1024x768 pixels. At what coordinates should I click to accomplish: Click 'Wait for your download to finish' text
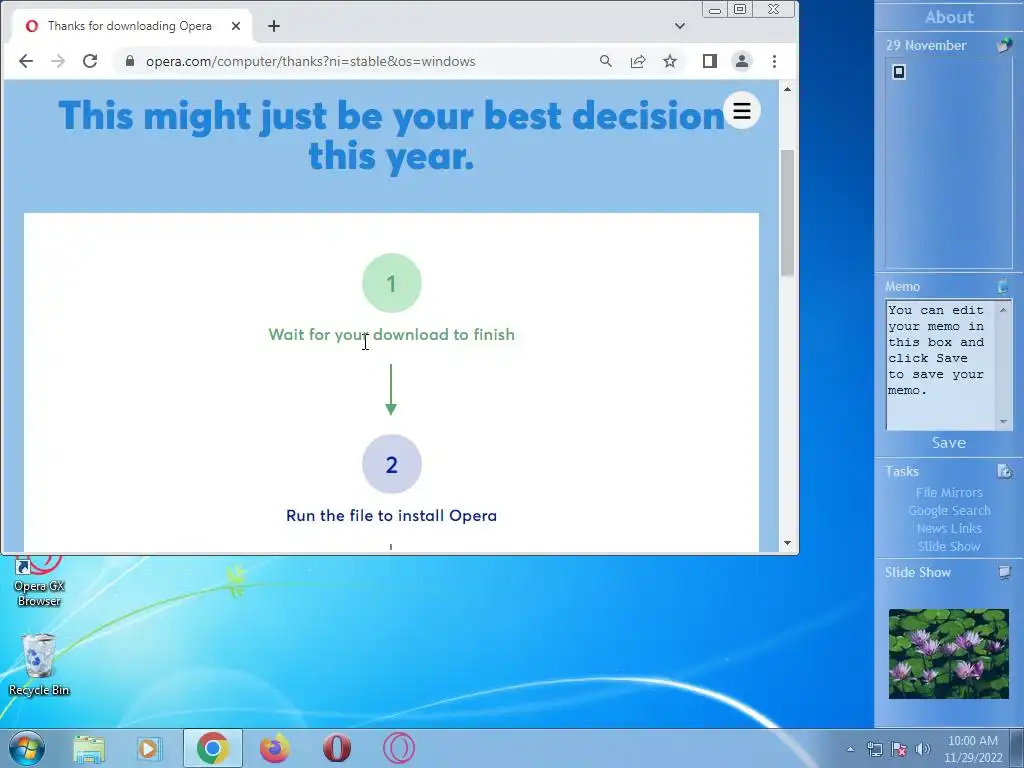[392, 334]
